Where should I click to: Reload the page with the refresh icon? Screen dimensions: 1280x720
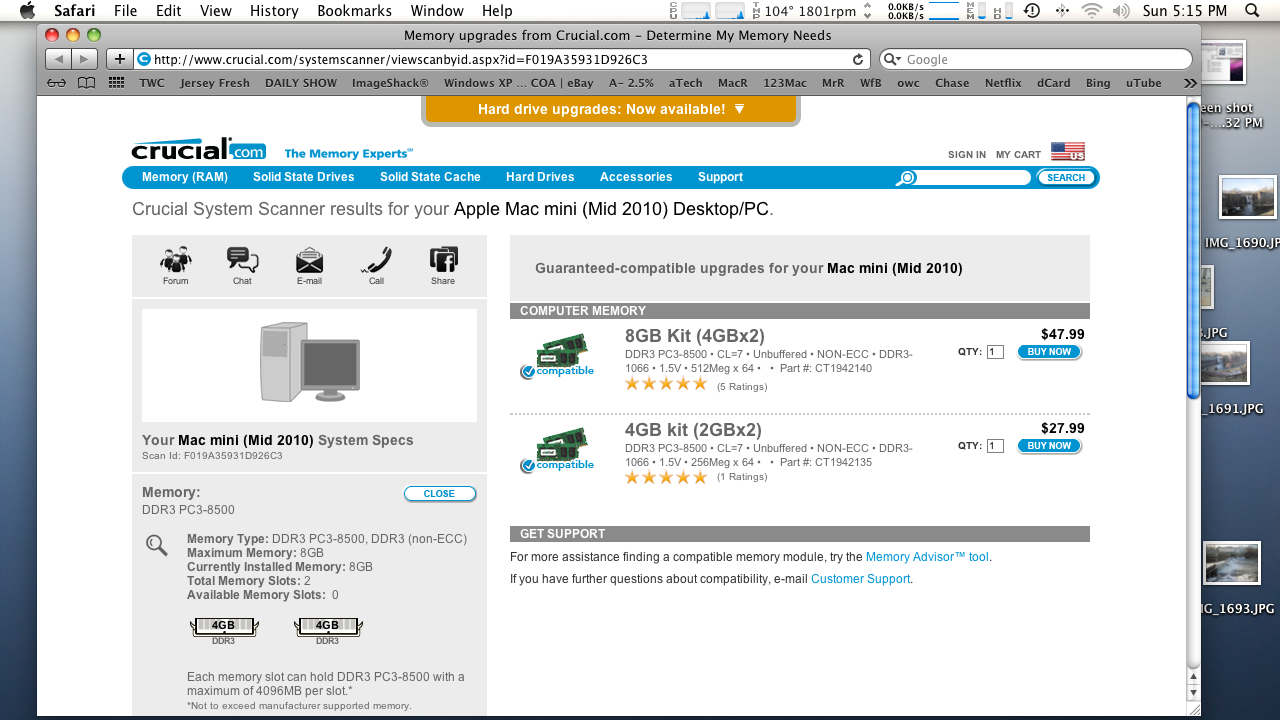858,59
